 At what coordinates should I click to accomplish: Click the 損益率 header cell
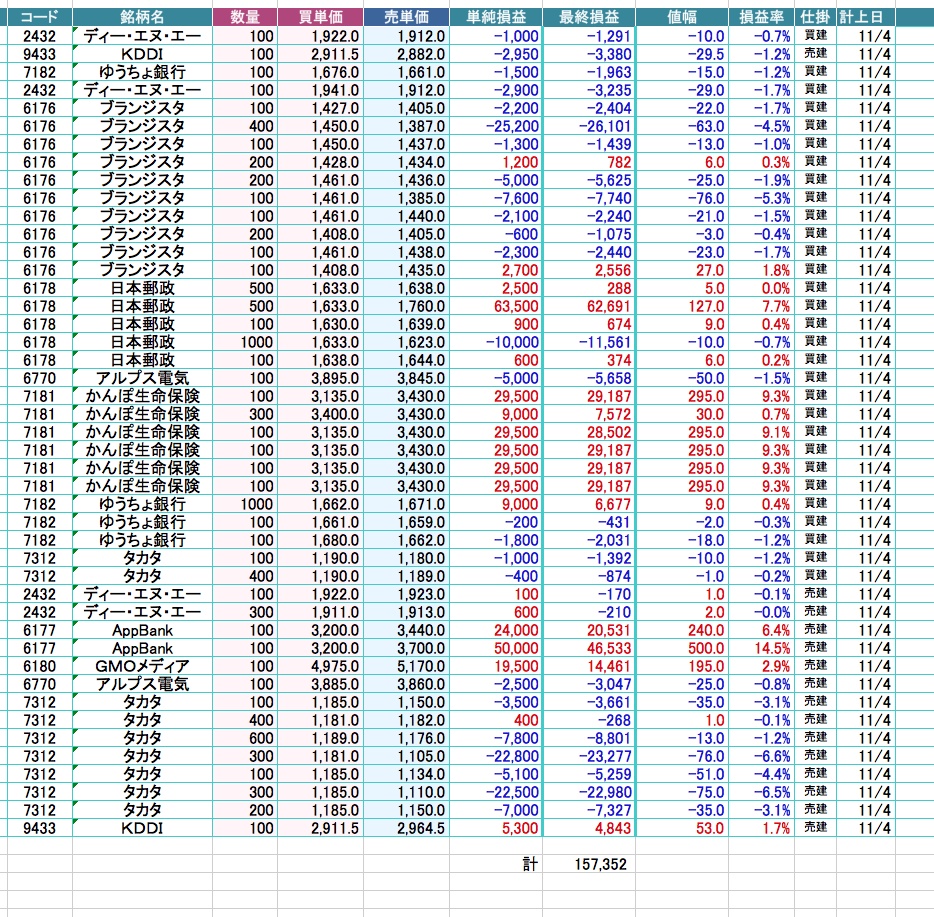click(761, 17)
